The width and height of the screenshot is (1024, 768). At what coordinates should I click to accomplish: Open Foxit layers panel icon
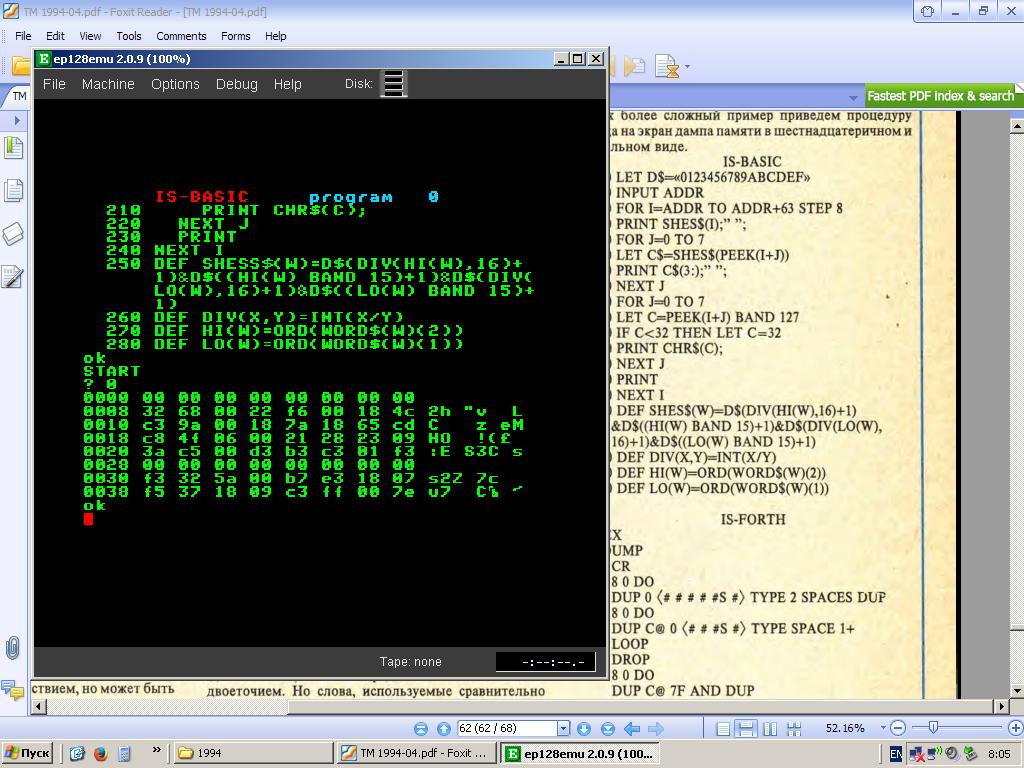13,234
